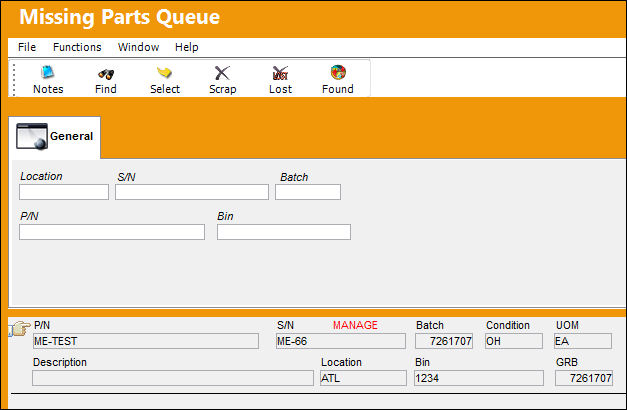Open the Window menu
Viewport: 627px width, 410px height.
(138, 47)
